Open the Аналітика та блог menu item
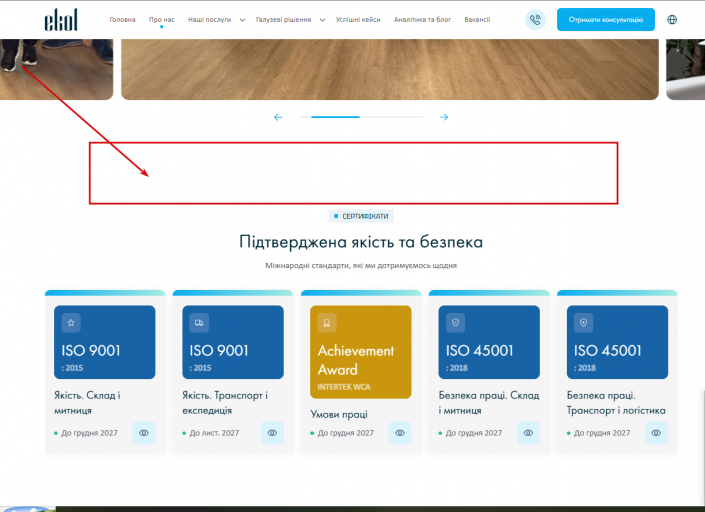The image size is (705, 512). (422, 20)
